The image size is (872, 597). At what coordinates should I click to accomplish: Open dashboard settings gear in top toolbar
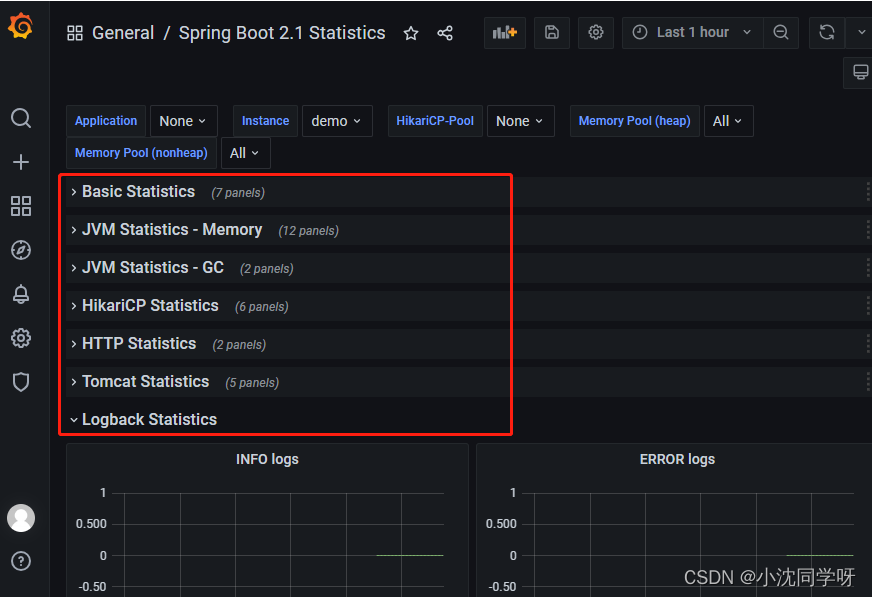596,33
